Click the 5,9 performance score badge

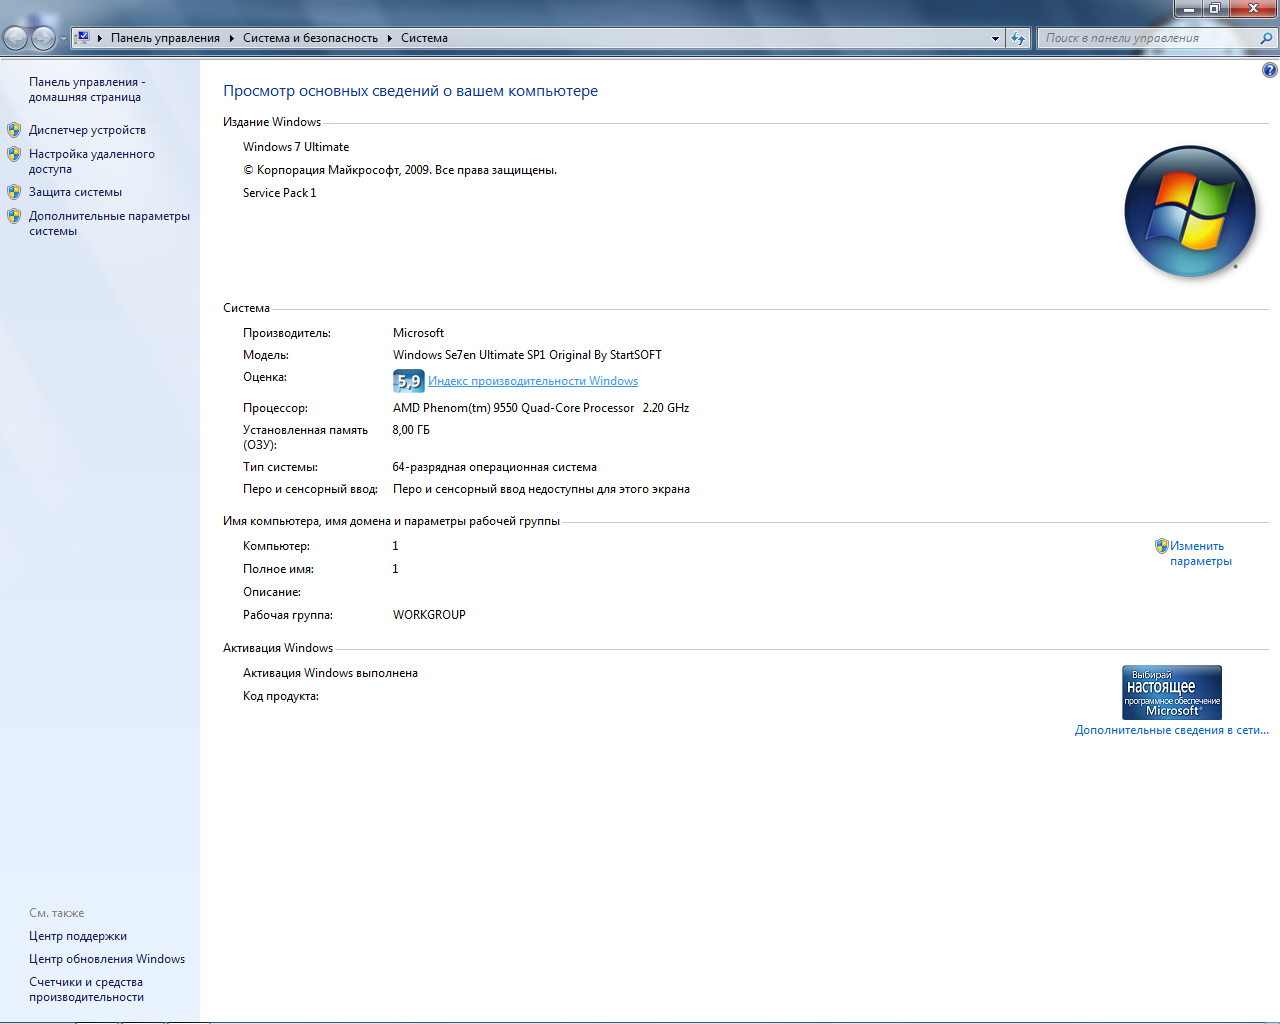tap(408, 381)
